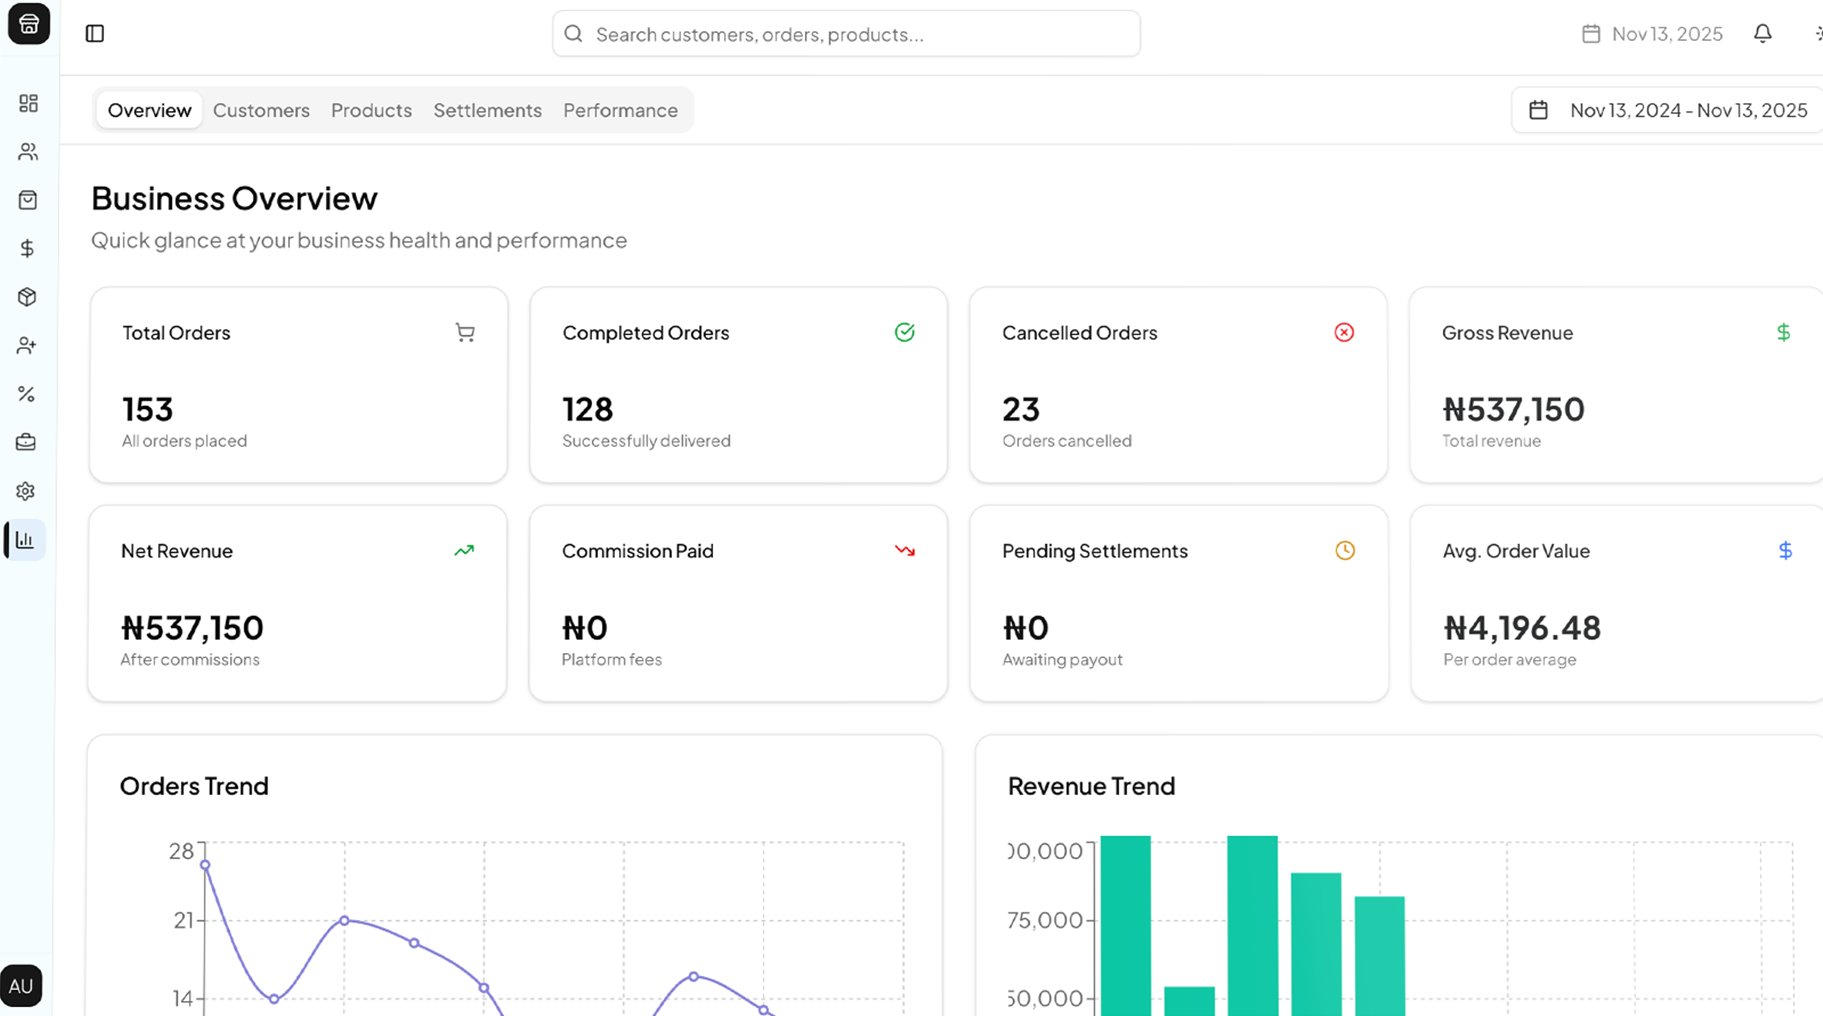Screen dimensions: 1823x1016
Task: Open the dashboard grid icon in sidebar
Action: [x=28, y=103]
